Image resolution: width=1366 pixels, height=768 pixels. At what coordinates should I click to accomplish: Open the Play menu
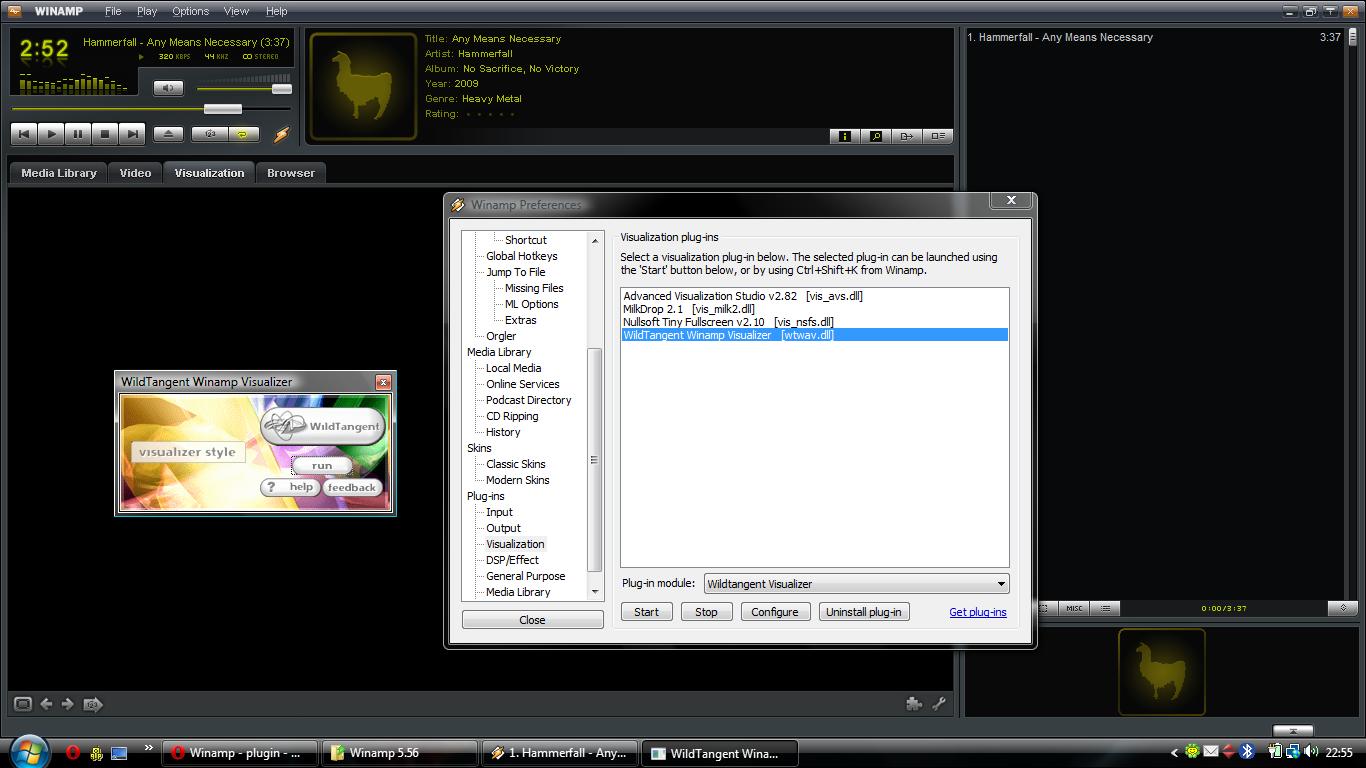click(147, 11)
